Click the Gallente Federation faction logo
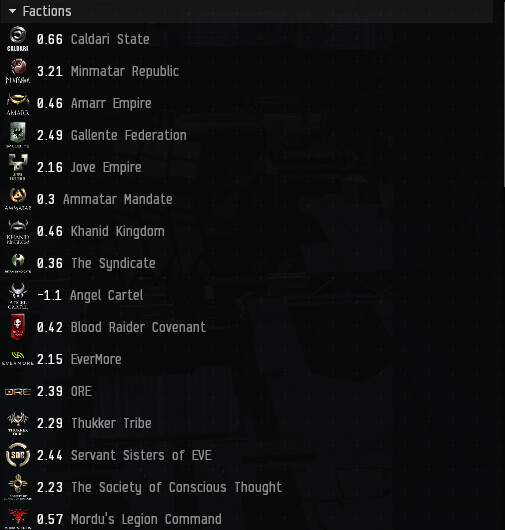 point(18,135)
